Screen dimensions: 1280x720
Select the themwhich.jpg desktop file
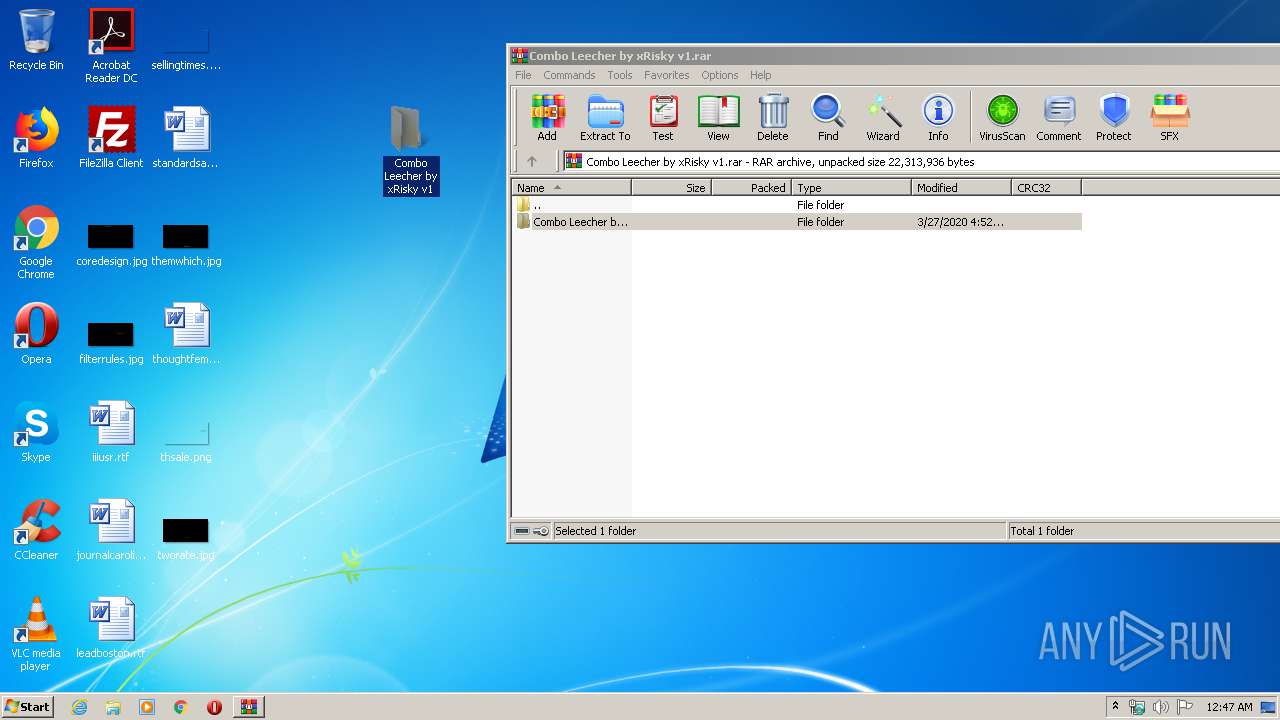(x=186, y=245)
